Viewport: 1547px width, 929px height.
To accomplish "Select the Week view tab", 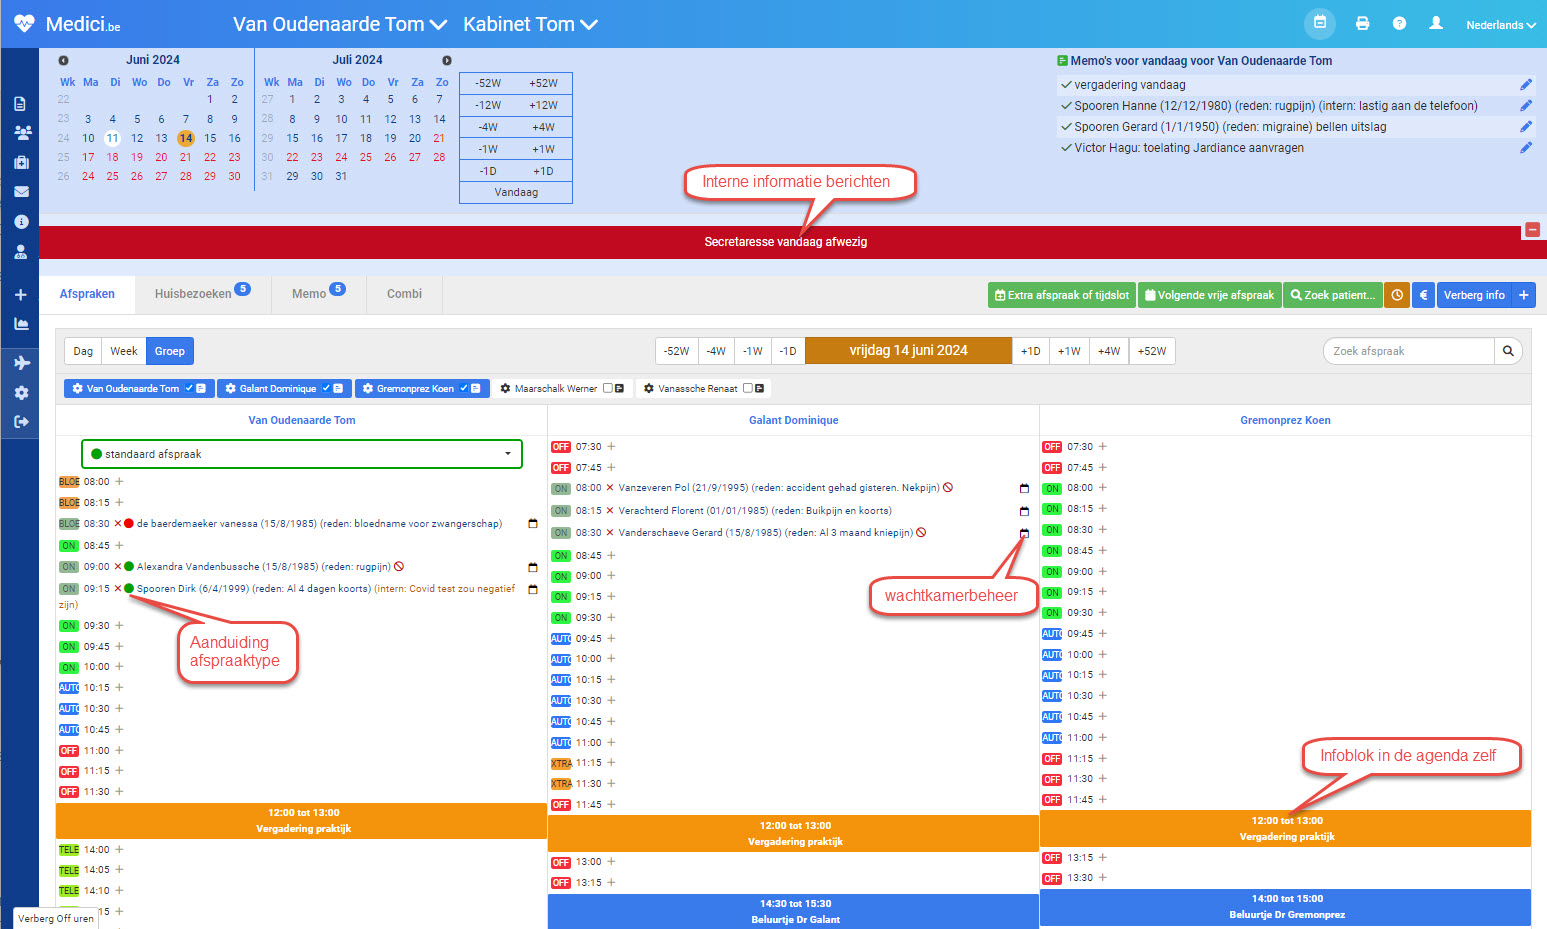I will [123, 351].
